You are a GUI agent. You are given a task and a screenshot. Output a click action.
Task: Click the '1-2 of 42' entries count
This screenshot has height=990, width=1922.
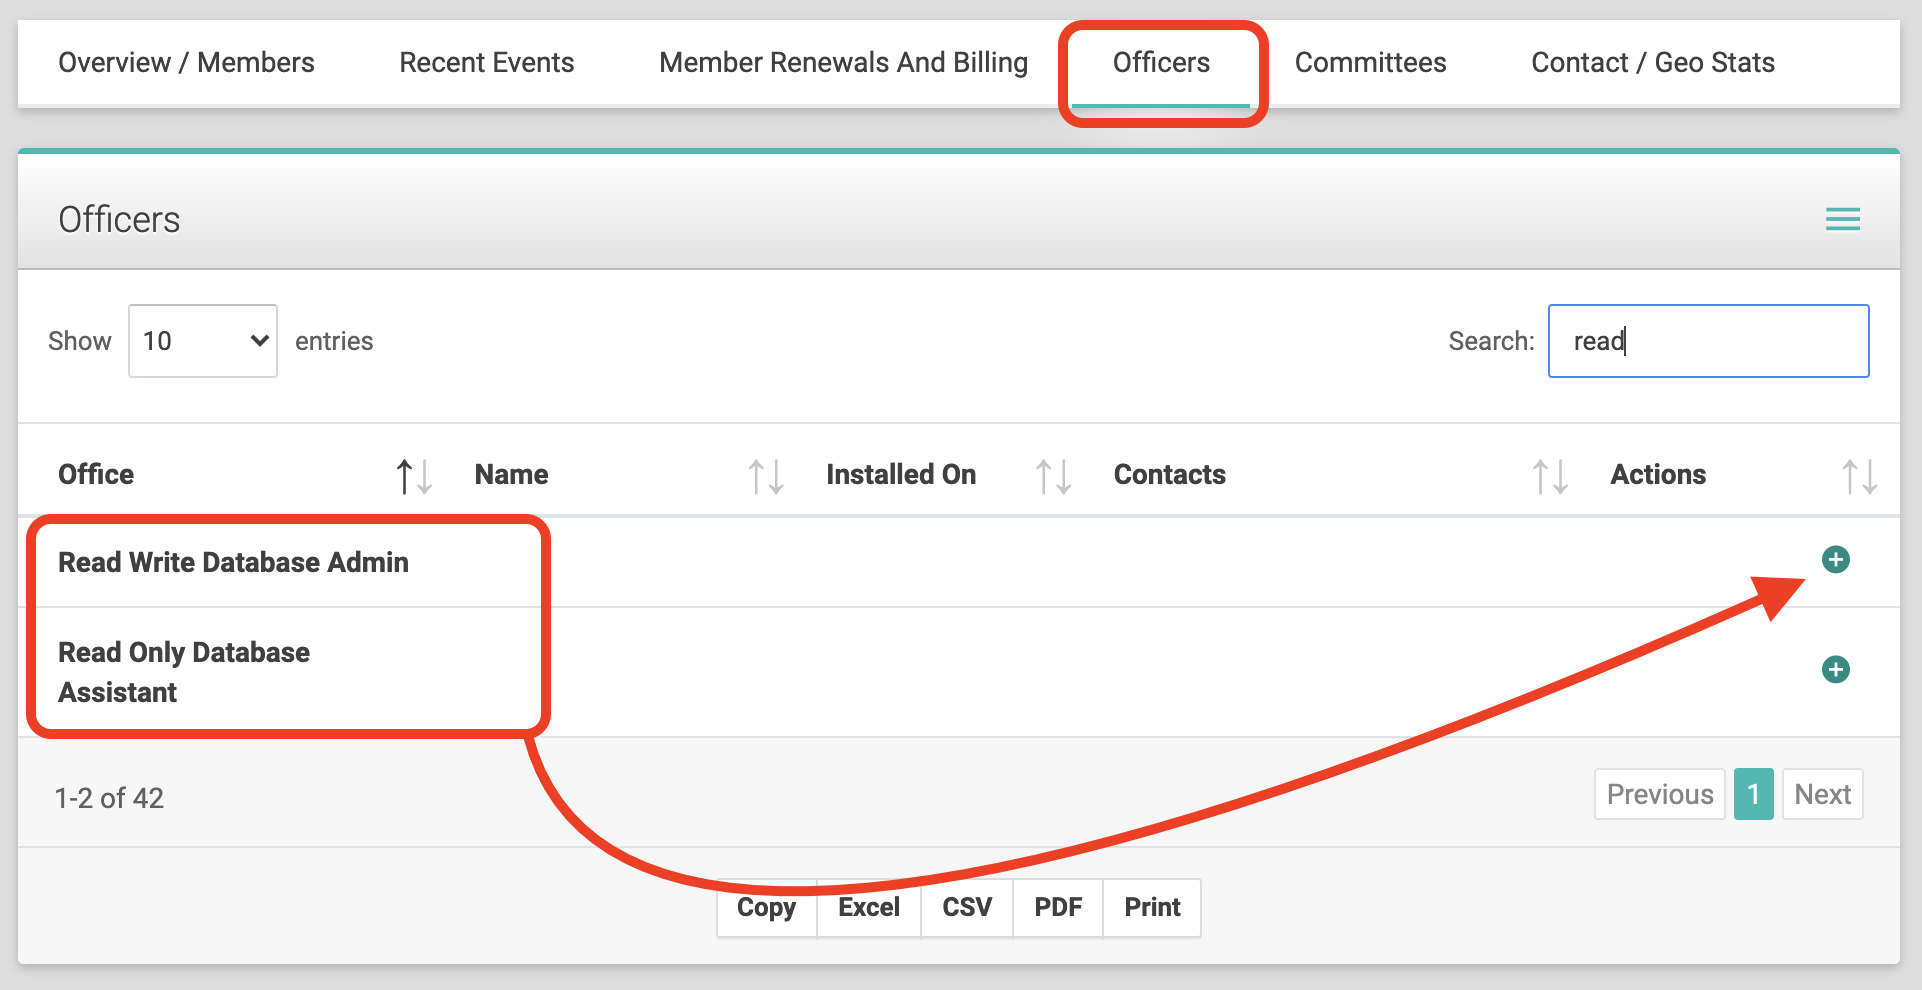(109, 798)
